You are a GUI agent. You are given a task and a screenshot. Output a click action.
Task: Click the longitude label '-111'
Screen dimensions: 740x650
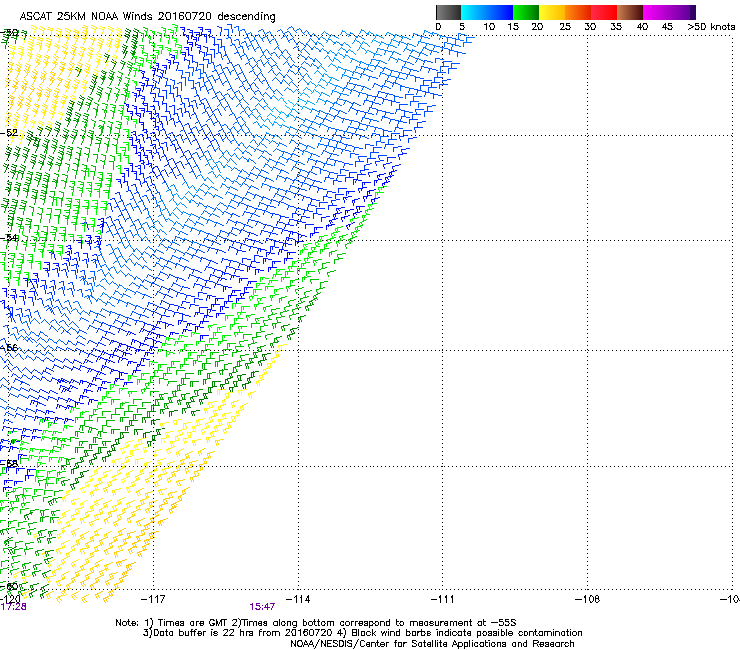pos(442,599)
